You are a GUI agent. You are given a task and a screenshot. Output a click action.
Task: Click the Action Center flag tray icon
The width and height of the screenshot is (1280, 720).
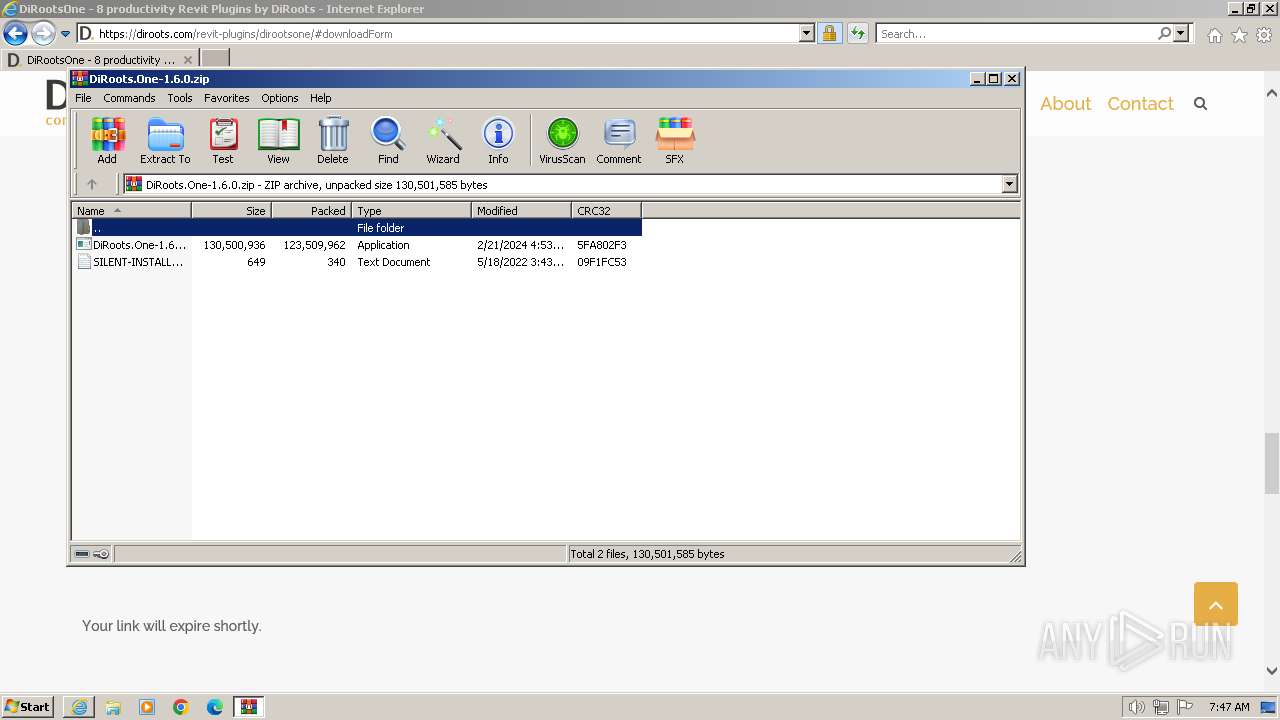(x=1185, y=707)
